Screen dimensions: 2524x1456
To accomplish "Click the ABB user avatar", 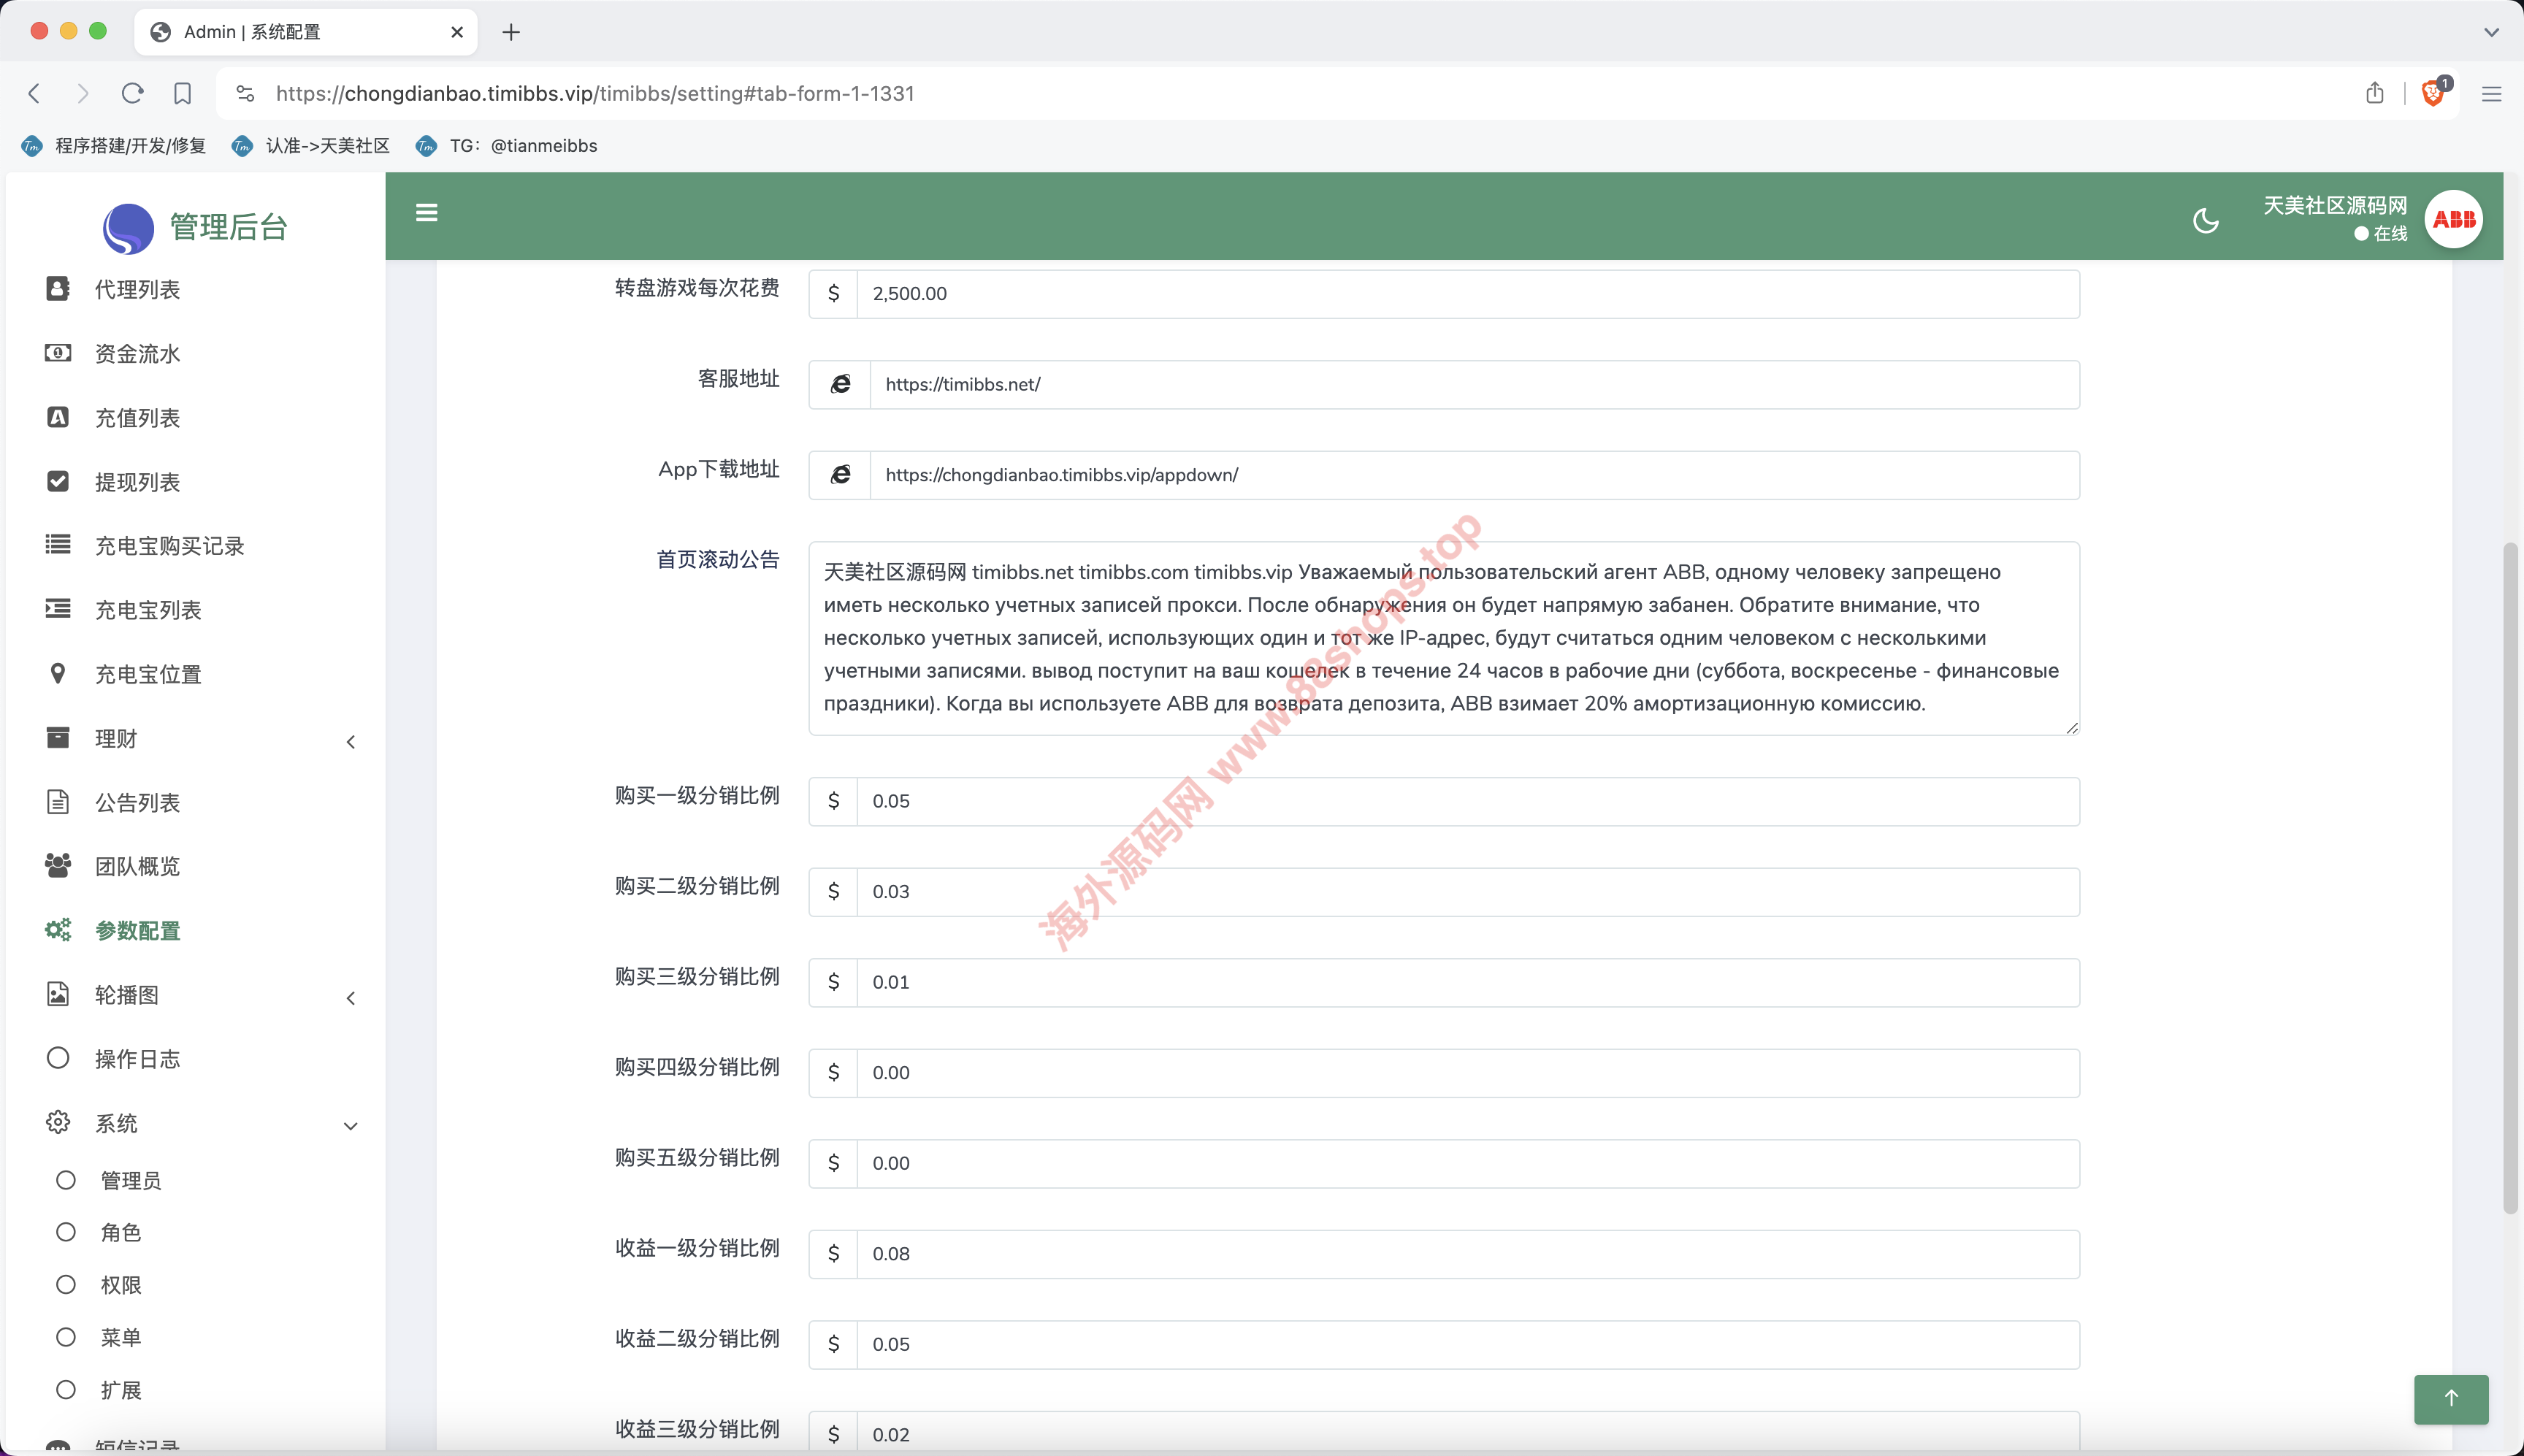I will coord(2453,219).
